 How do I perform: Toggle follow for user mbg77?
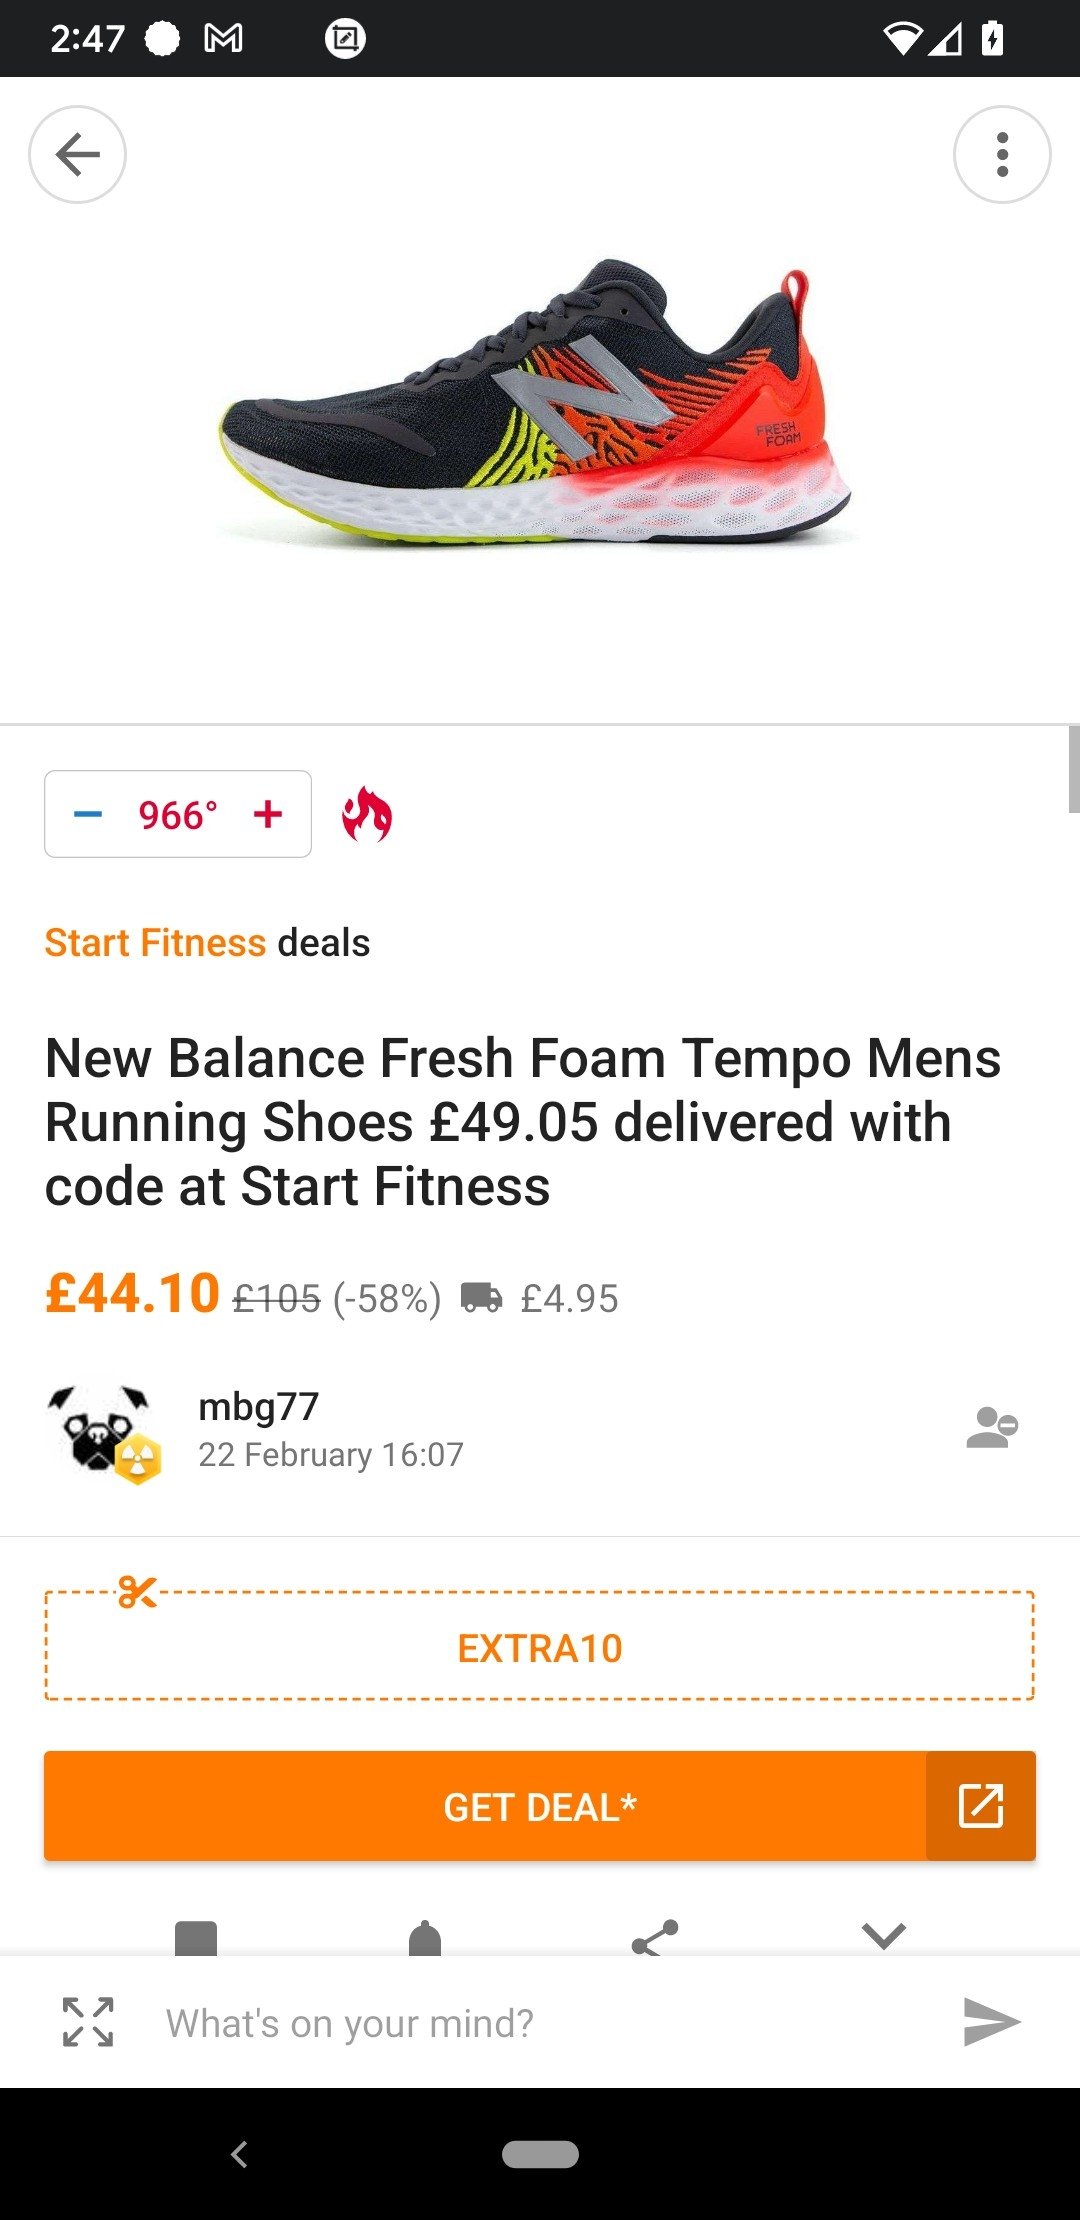(991, 1428)
